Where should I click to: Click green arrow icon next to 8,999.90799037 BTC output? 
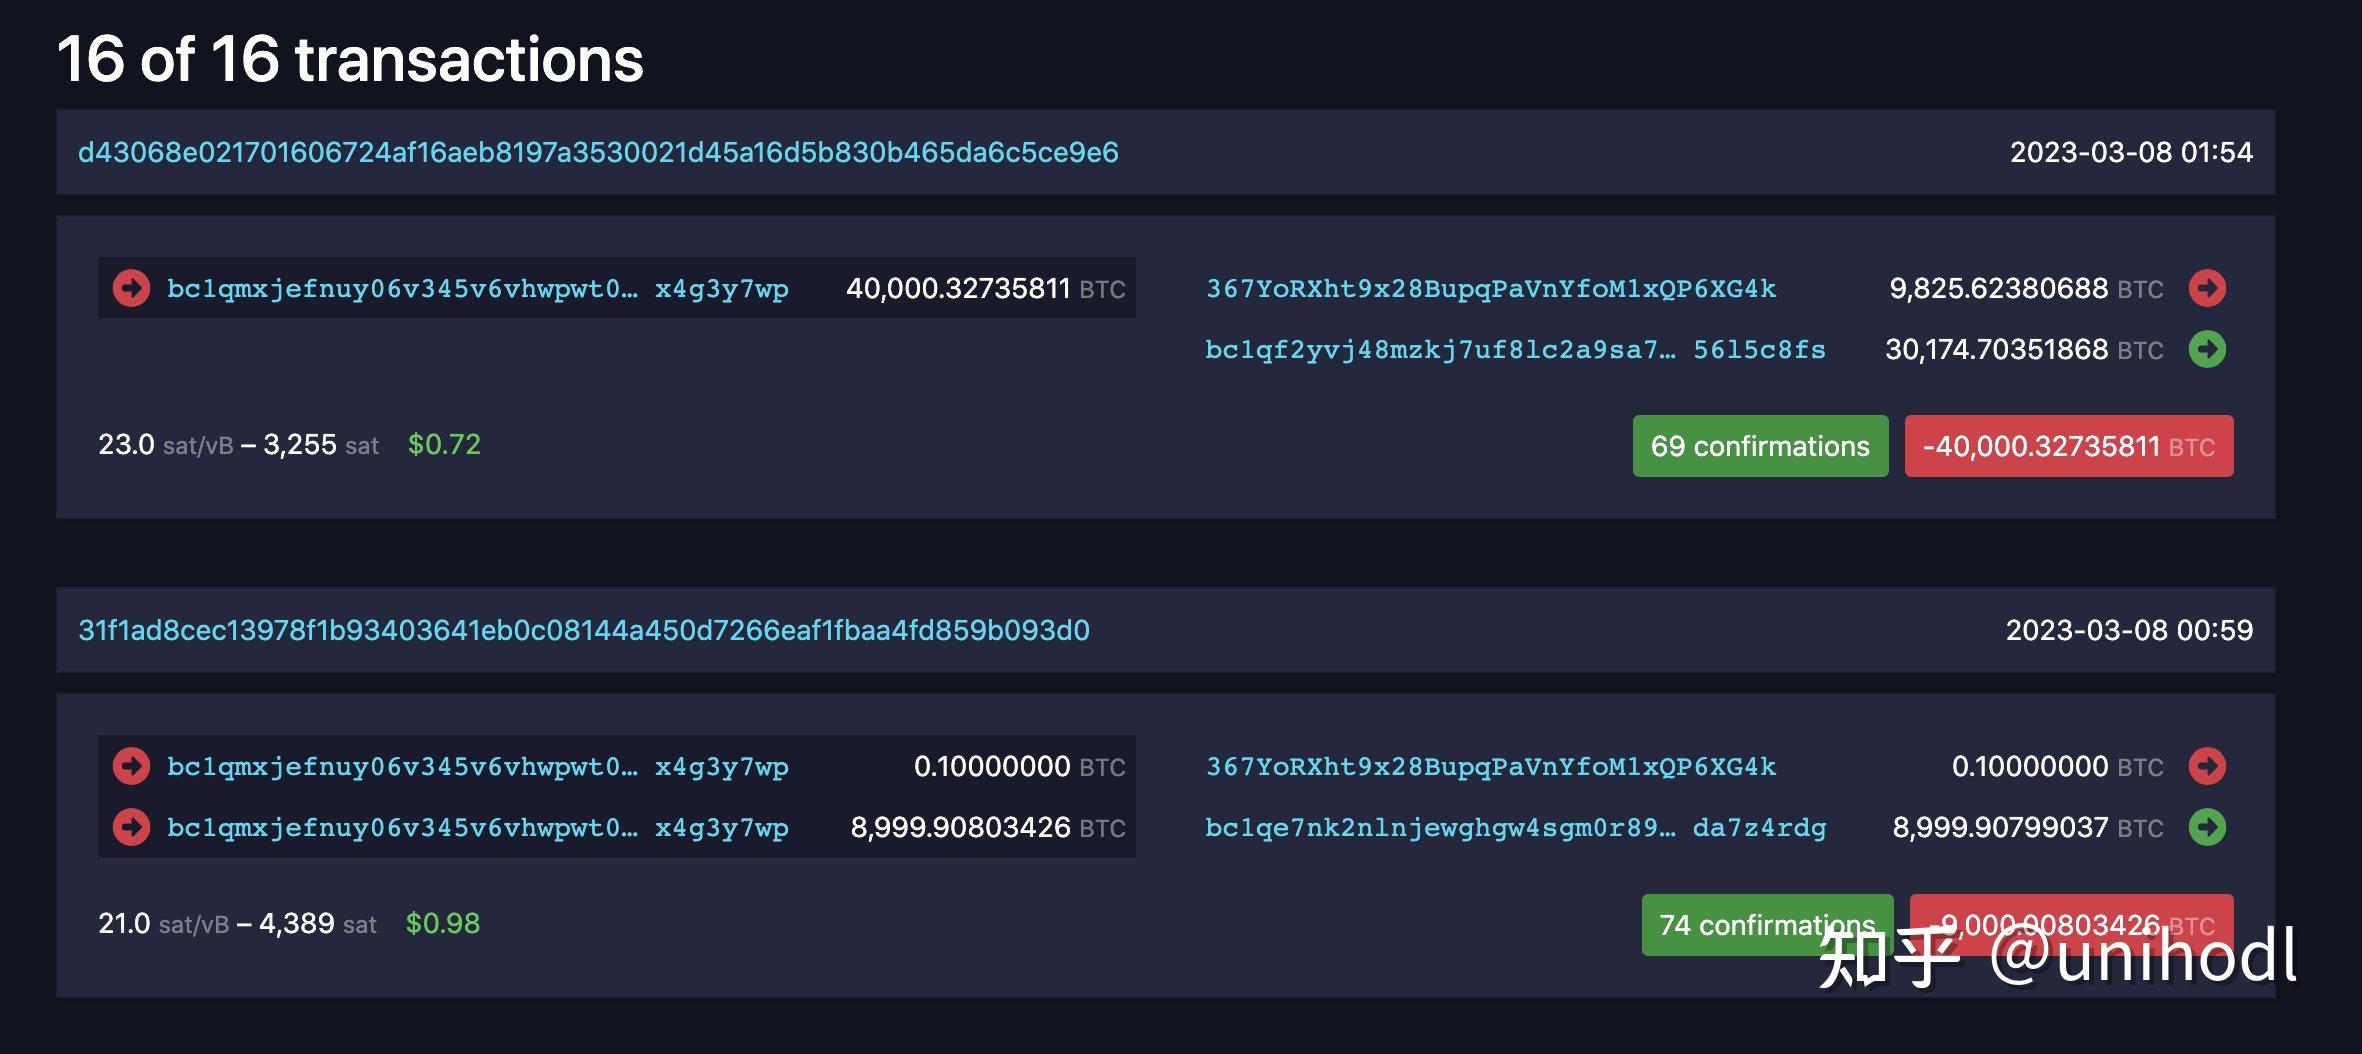click(x=2207, y=827)
